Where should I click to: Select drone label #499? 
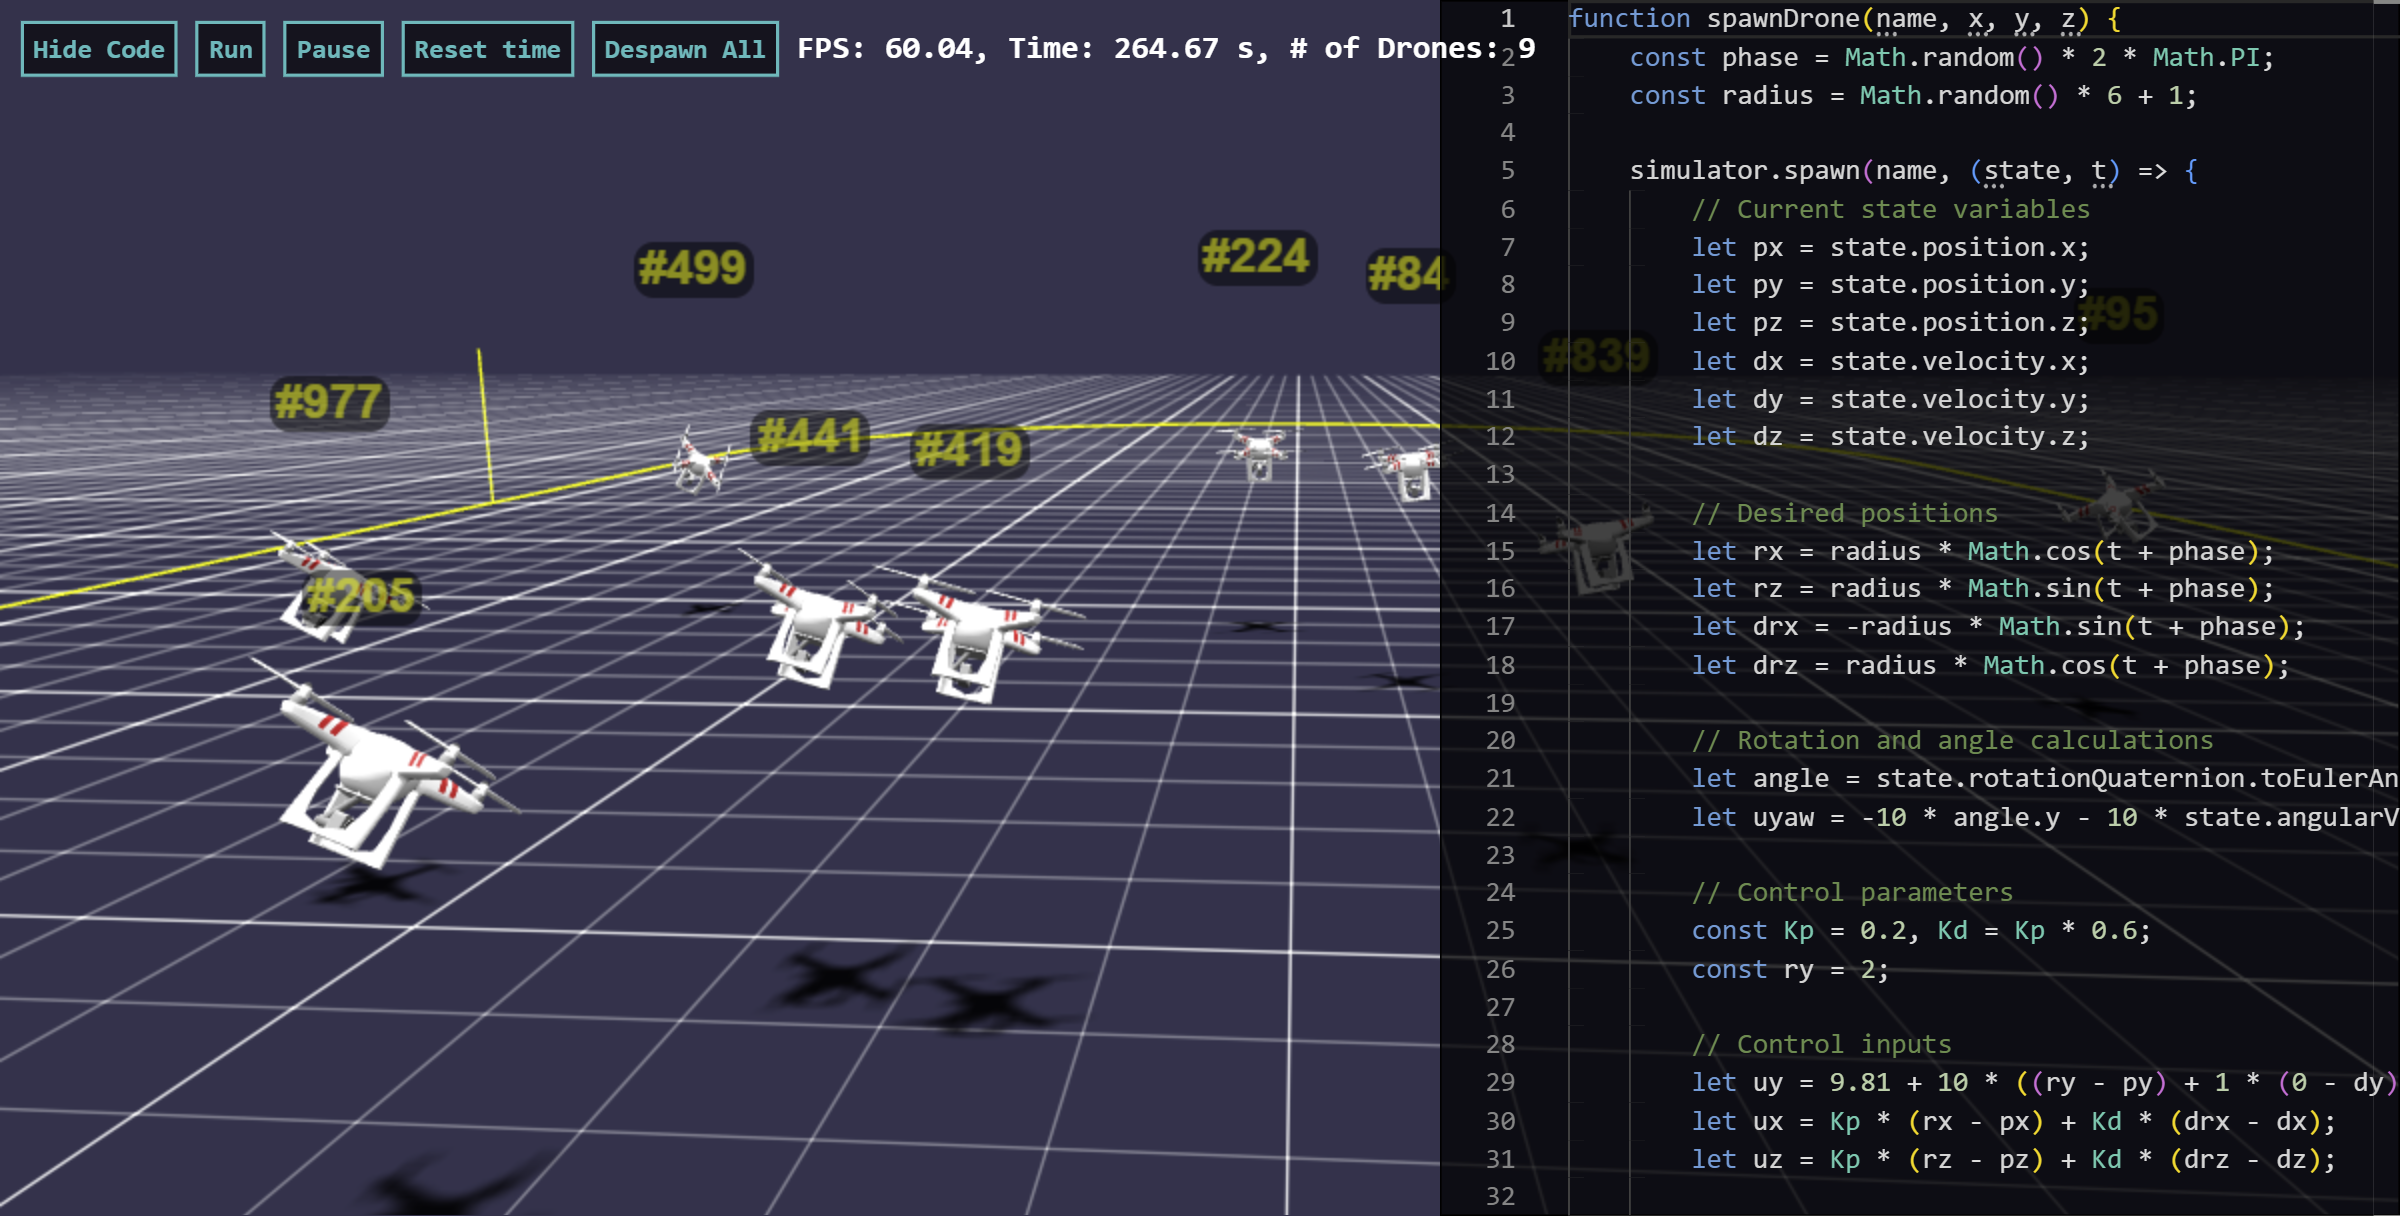(x=693, y=268)
